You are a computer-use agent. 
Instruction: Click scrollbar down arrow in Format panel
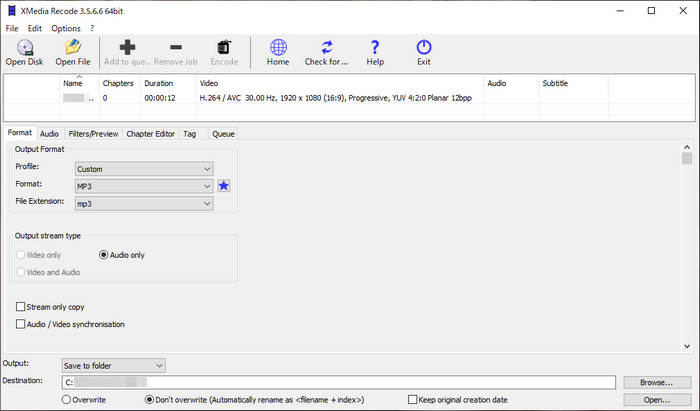coord(687,346)
